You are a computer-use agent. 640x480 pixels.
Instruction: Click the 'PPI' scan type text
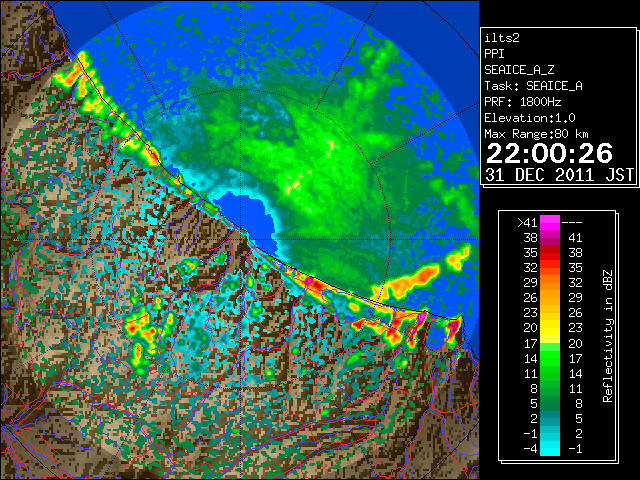pyautogui.click(x=494, y=54)
